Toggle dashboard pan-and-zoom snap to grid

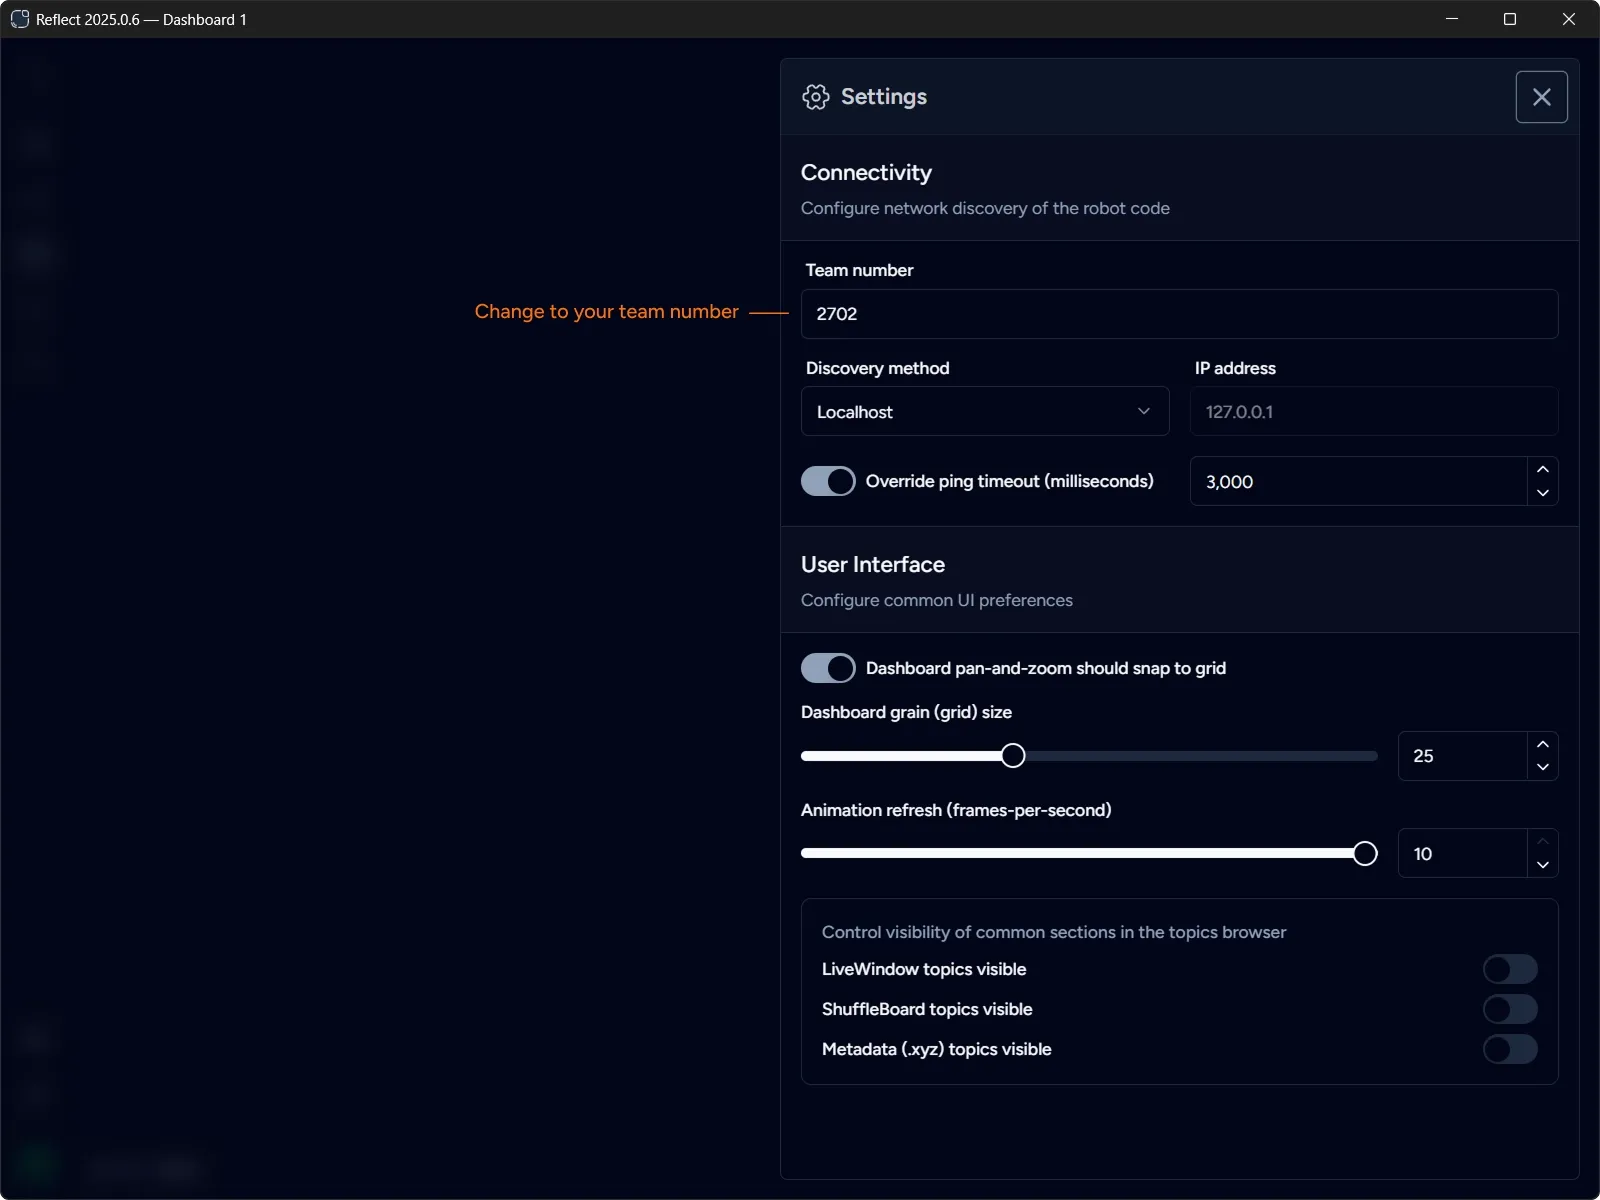coord(828,668)
